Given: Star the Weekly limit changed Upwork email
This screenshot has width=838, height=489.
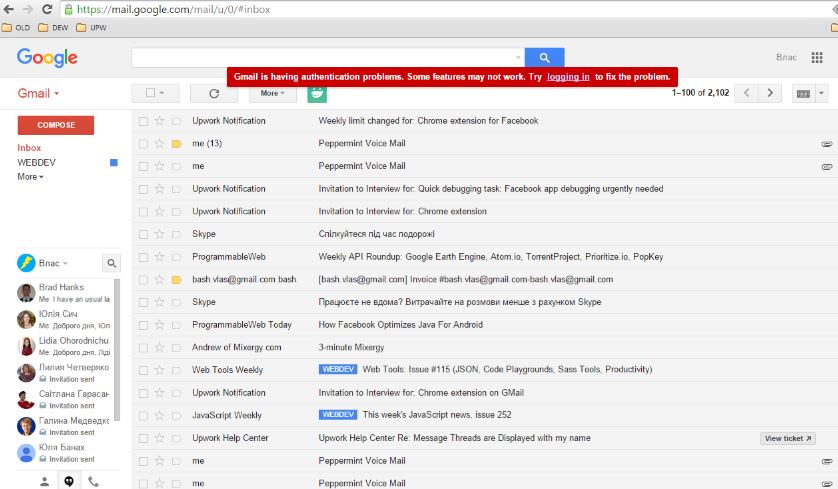Looking at the screenshot, I should (x=159, y=121).
